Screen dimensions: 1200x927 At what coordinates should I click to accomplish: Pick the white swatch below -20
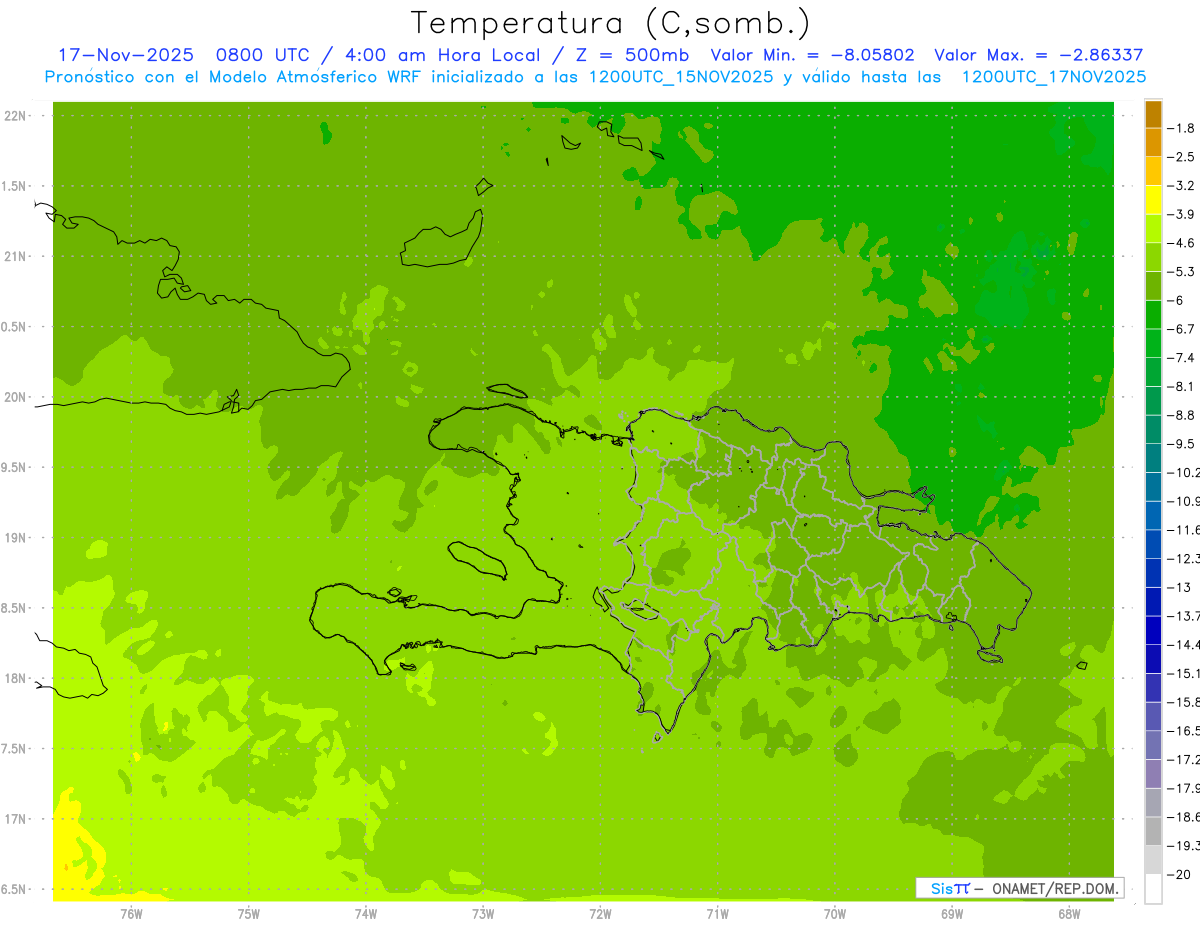tap(1153, 888)
